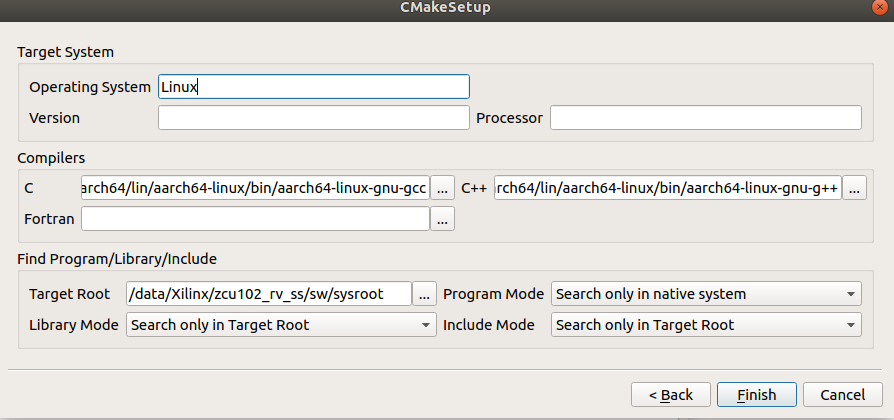Click the Processor input field
894x420 pixels.
coord(705,117)
